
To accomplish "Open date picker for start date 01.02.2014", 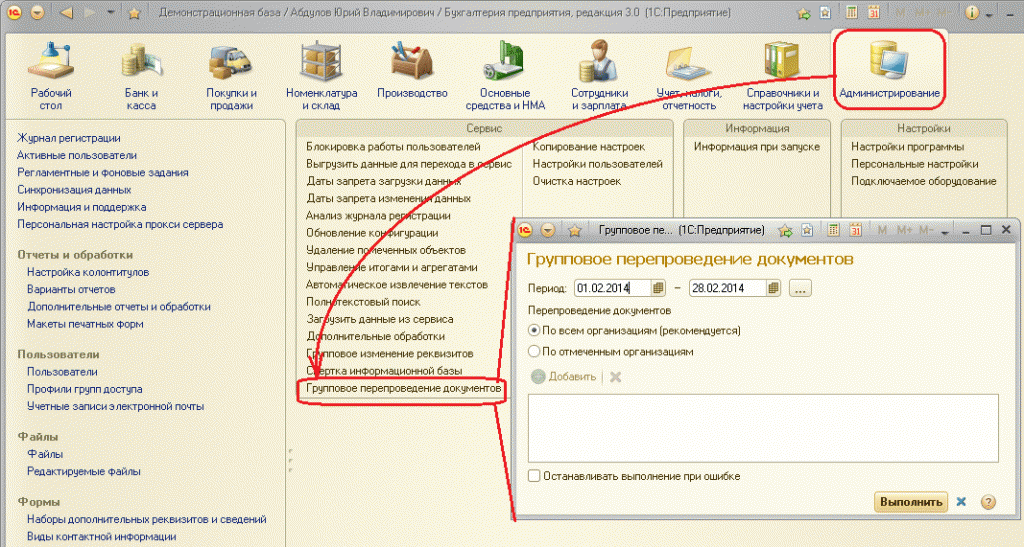I will coord(658,289).
